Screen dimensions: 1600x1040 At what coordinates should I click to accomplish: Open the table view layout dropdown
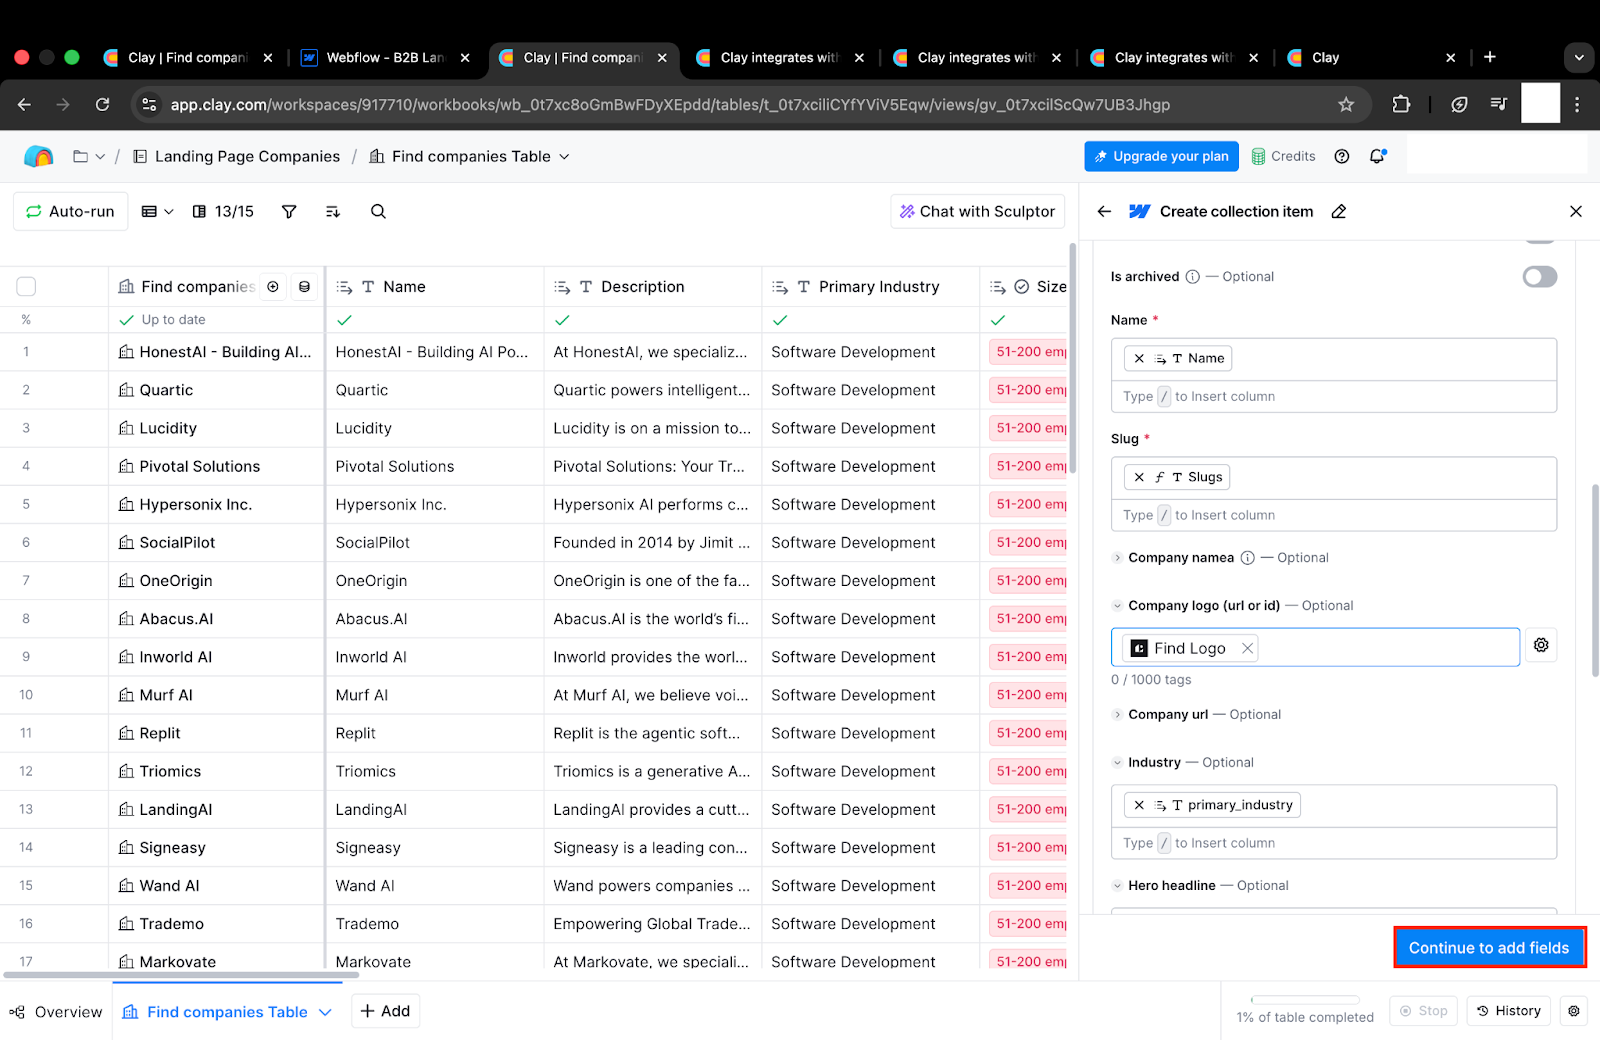point(158,211)
